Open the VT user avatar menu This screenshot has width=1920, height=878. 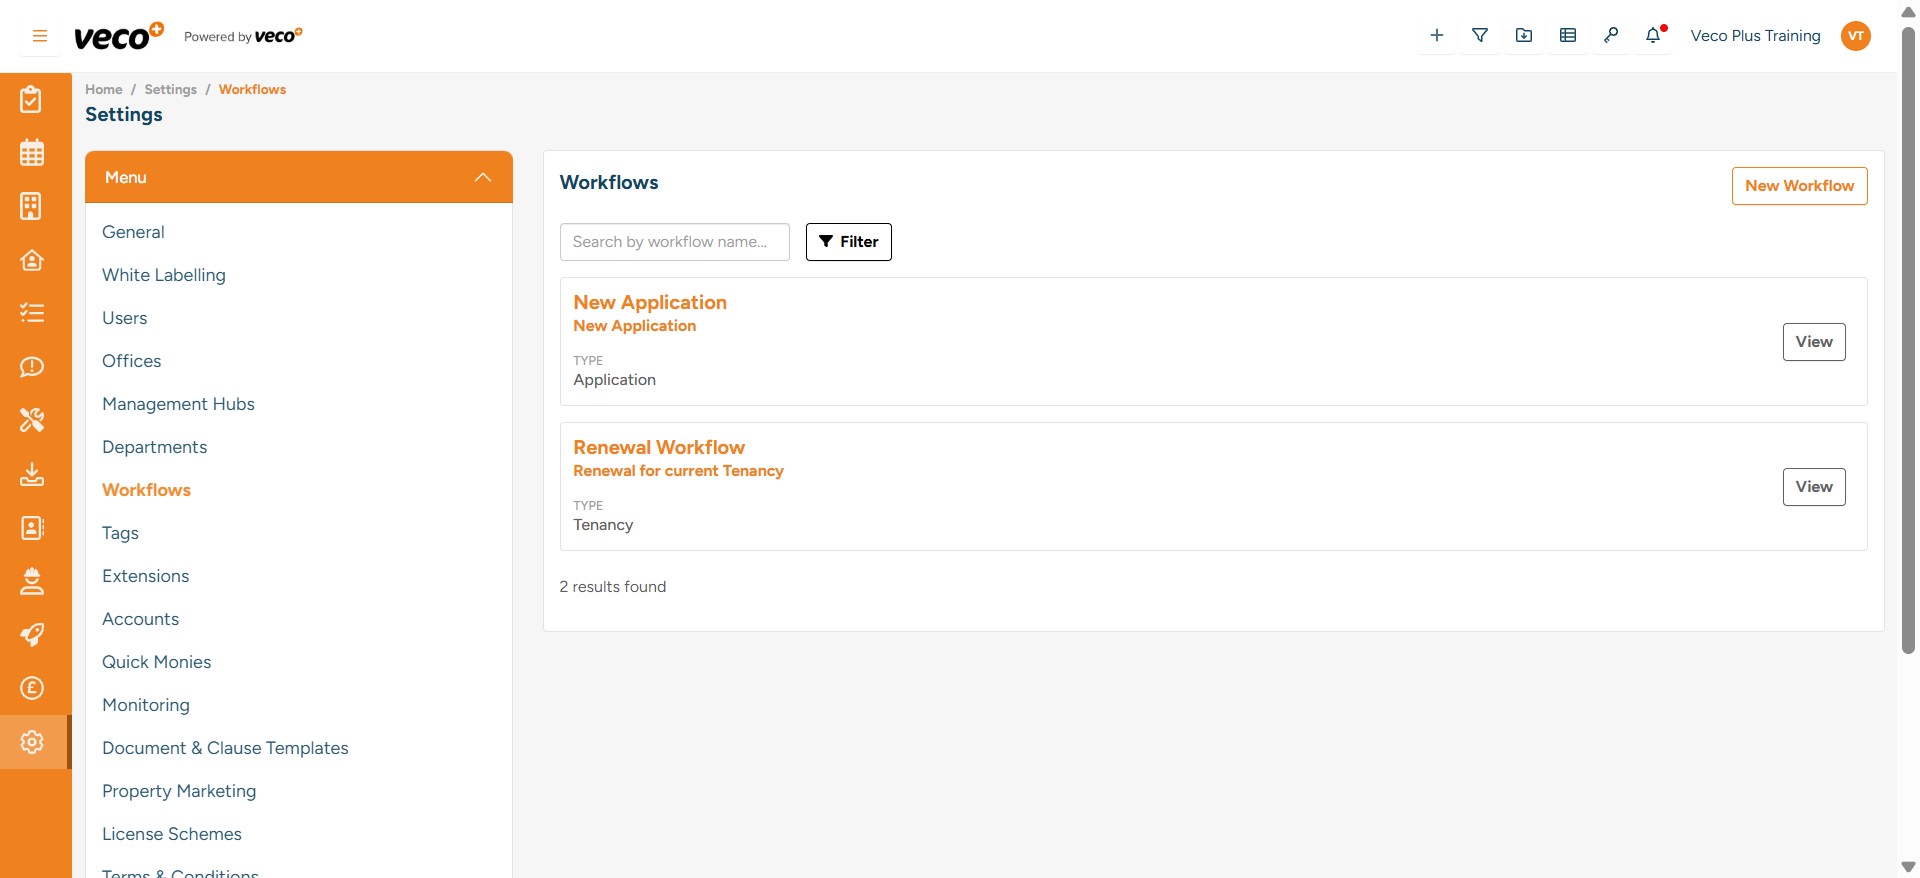point(1856,36)
